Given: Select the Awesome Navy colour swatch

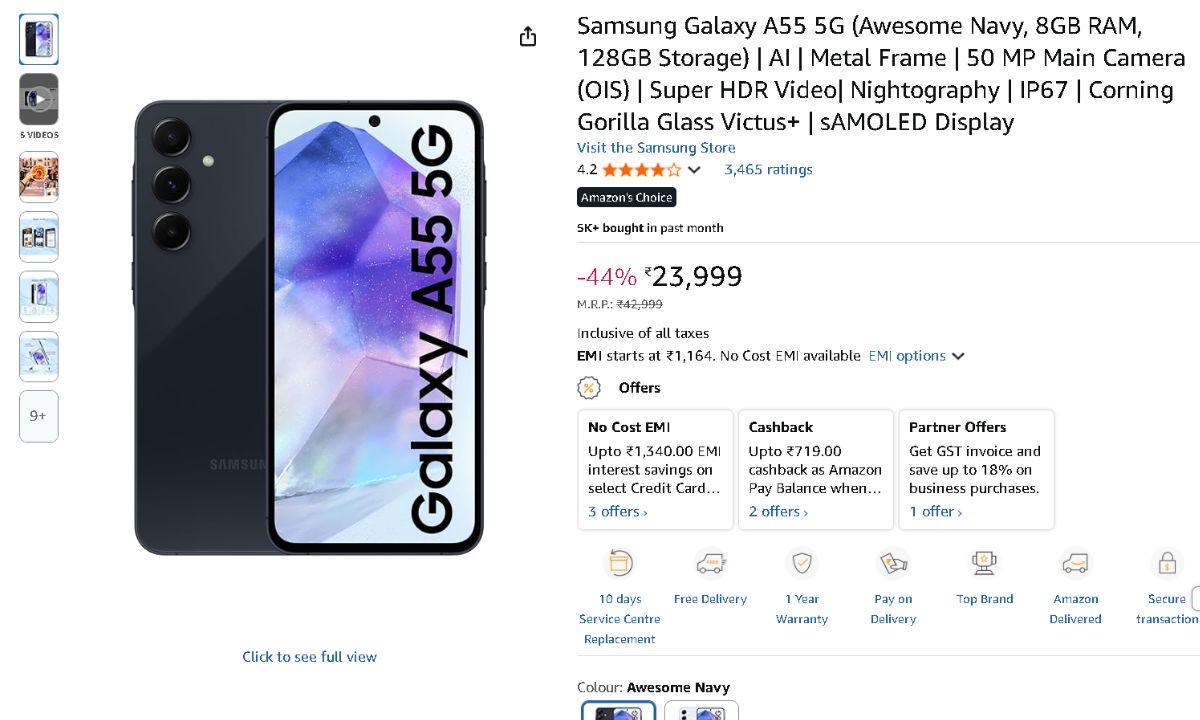Looking at the screenshot, I should 619,712.
